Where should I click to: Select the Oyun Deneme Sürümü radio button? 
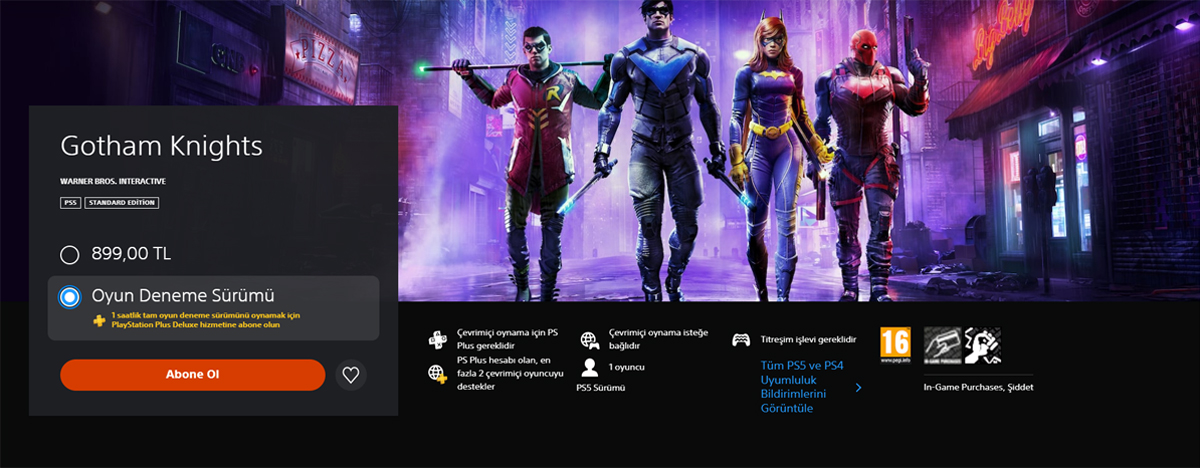click(x=70, y=296)
